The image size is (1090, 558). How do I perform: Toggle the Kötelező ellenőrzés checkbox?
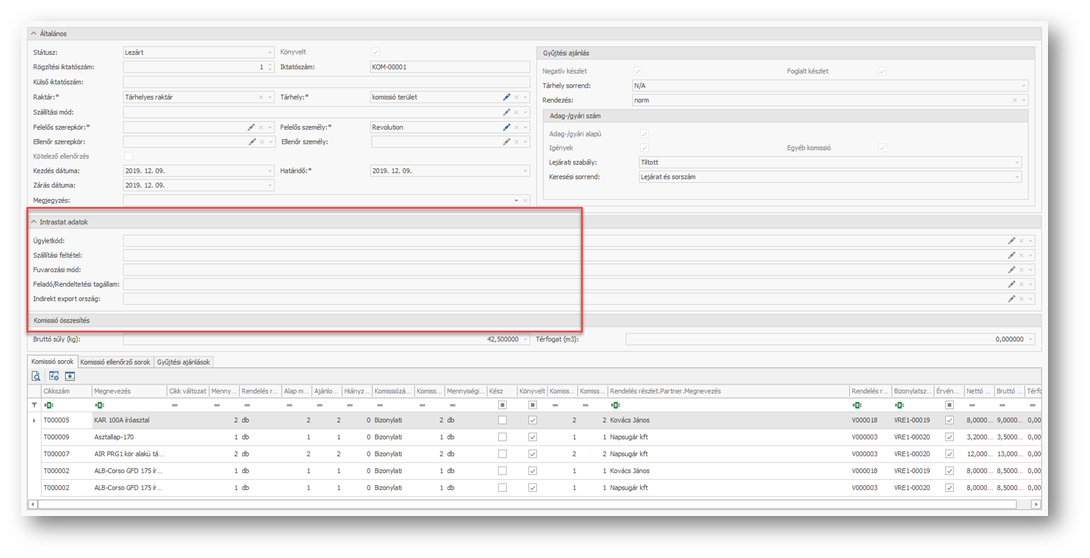tap(128, 156)
